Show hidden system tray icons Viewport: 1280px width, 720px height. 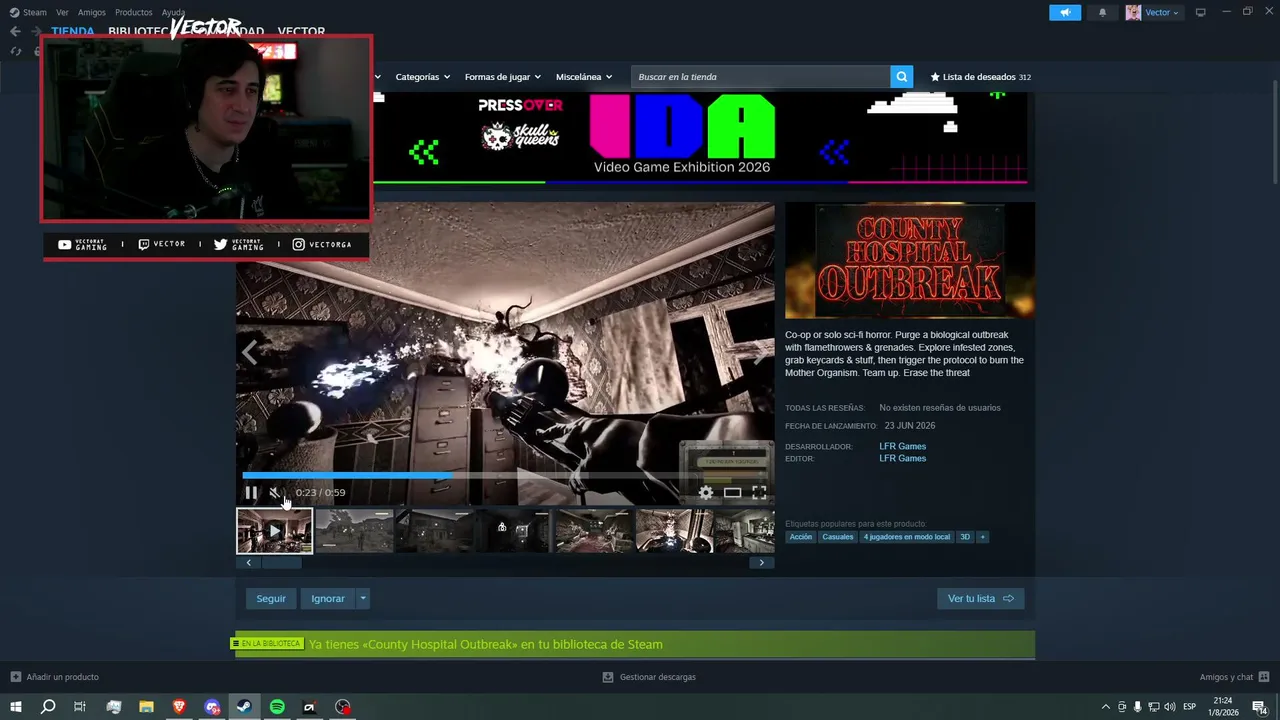click(x=1105, y=707)
